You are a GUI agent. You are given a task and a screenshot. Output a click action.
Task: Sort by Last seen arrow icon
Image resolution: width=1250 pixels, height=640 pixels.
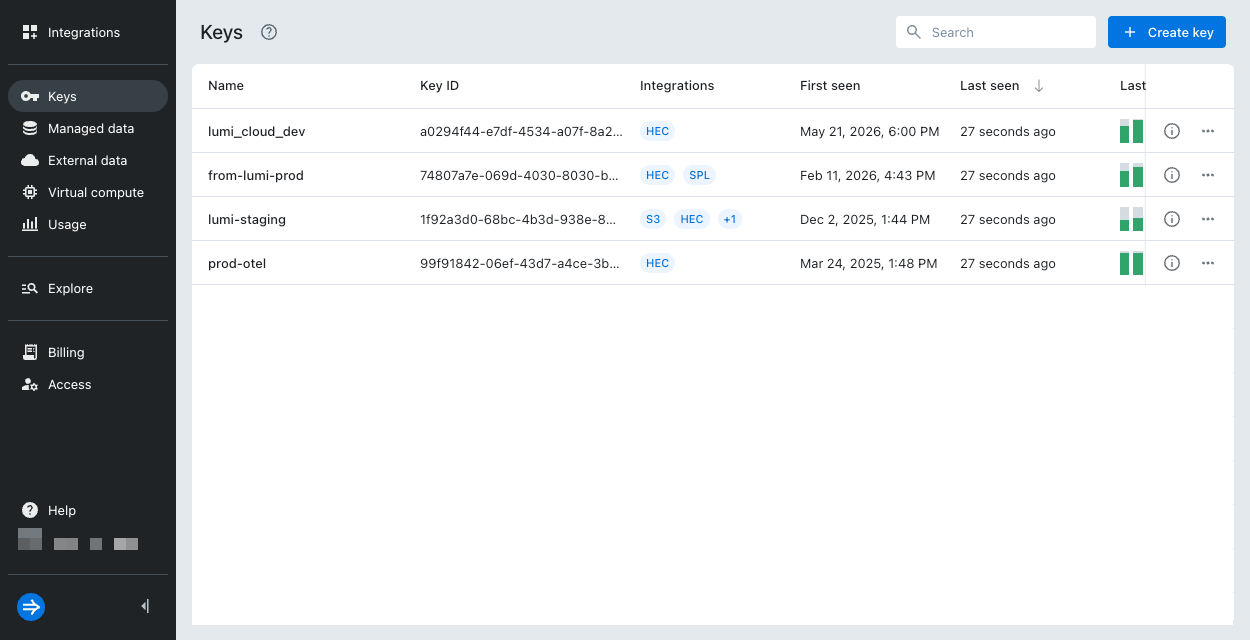tap(1039, 86)
